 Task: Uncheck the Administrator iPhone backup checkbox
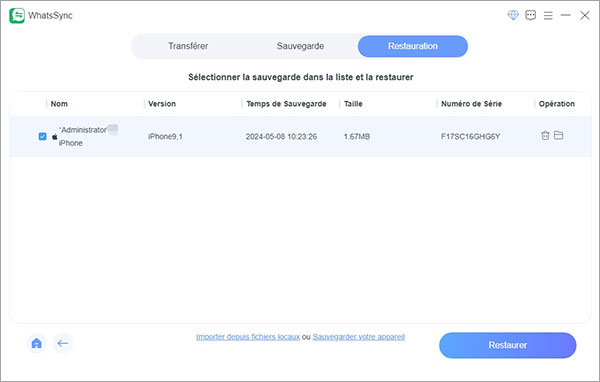42,136
